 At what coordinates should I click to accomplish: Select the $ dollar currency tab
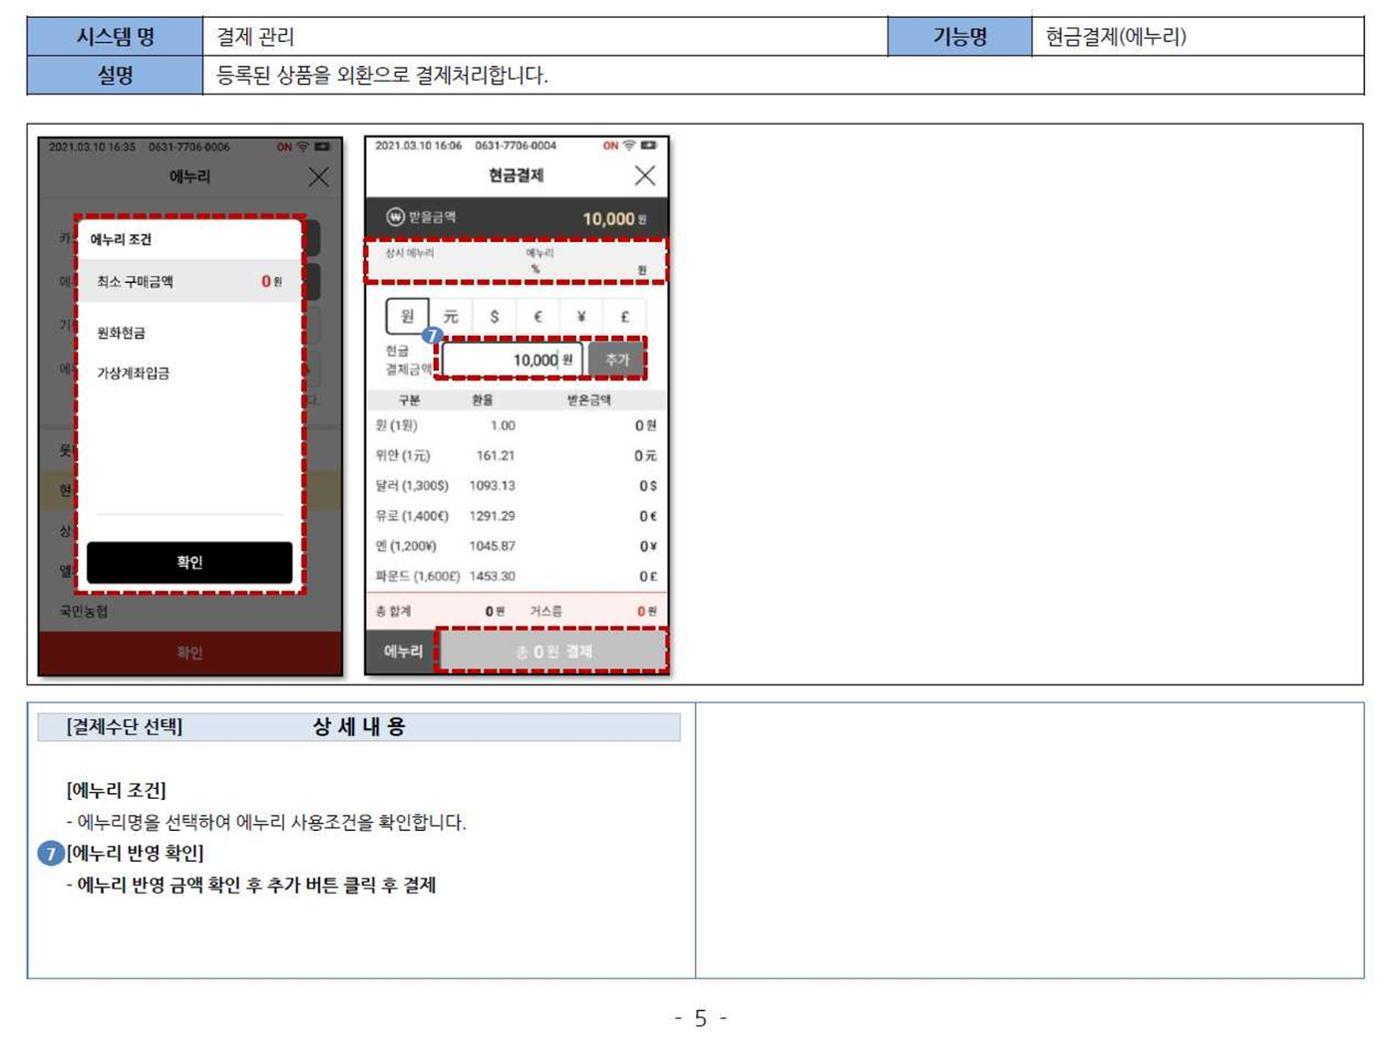pyautogui.click(x=494, y=316)
